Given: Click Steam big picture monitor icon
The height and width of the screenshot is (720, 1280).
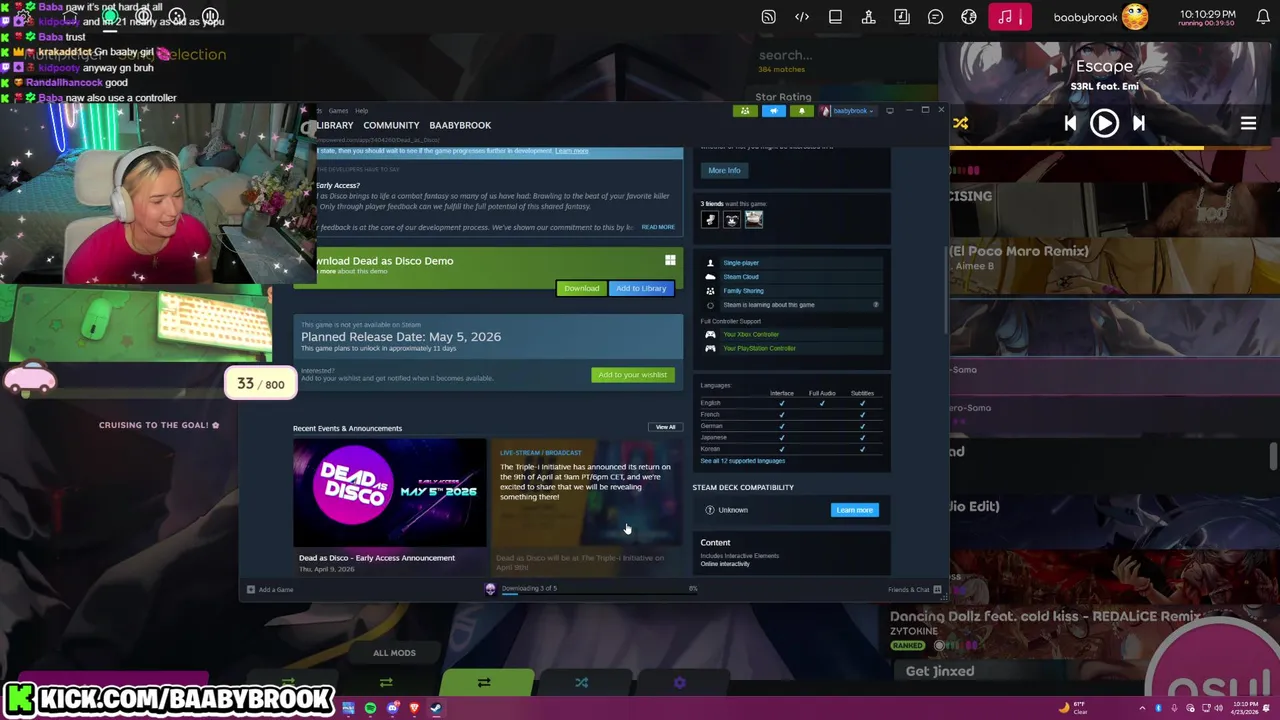Looking at the screenshot, I should click(890, 111).
